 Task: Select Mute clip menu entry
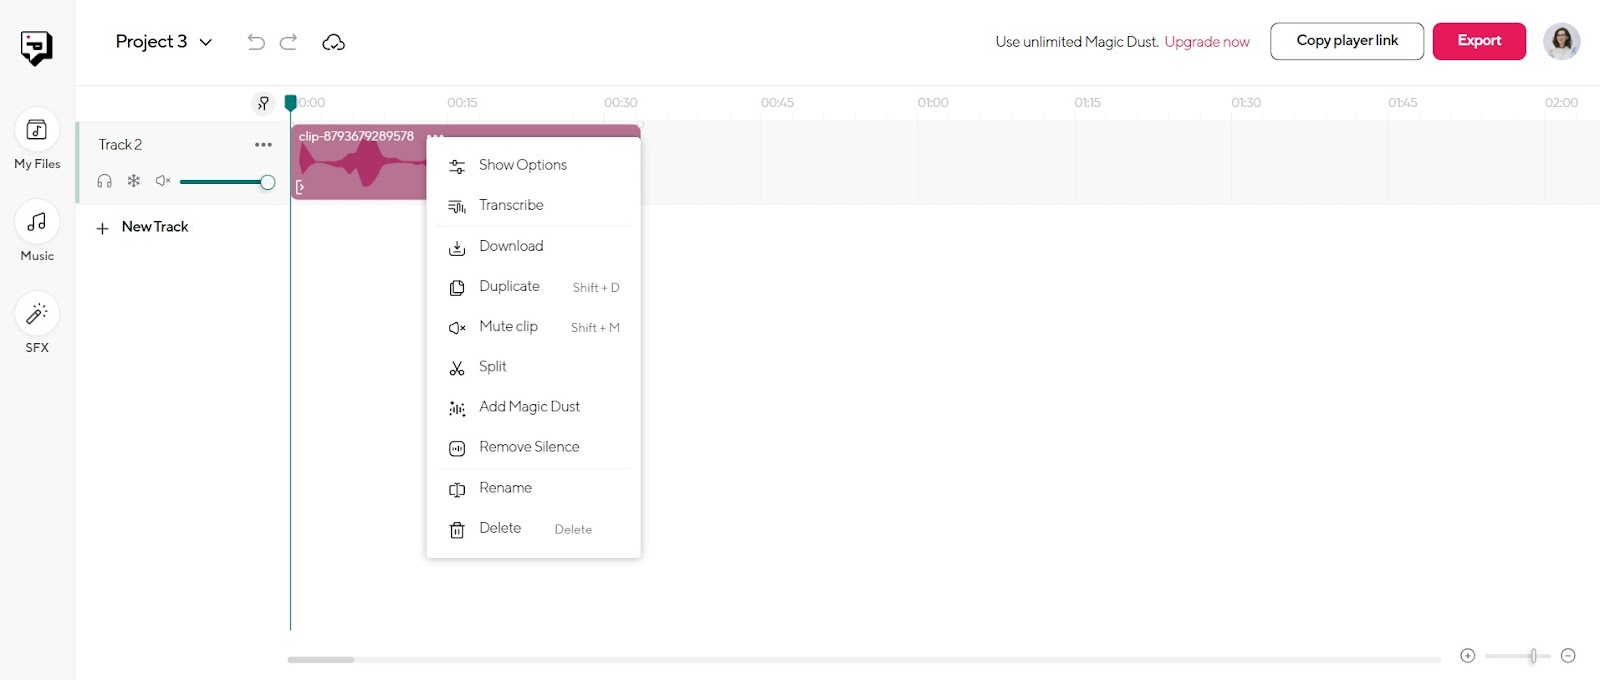(533, 327)
